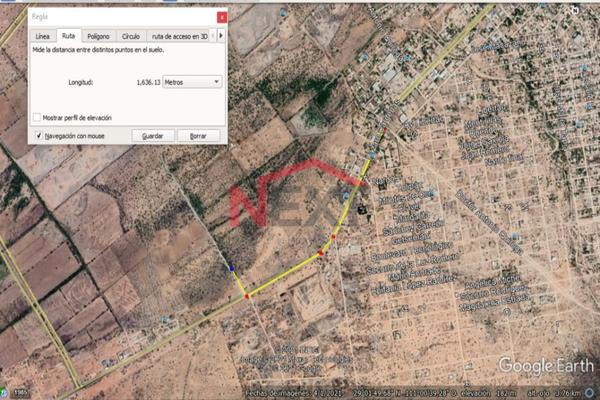This screenshot has width=600, height=400.
Task: Open the Metros units dropdown
Action: pos(192,82)
